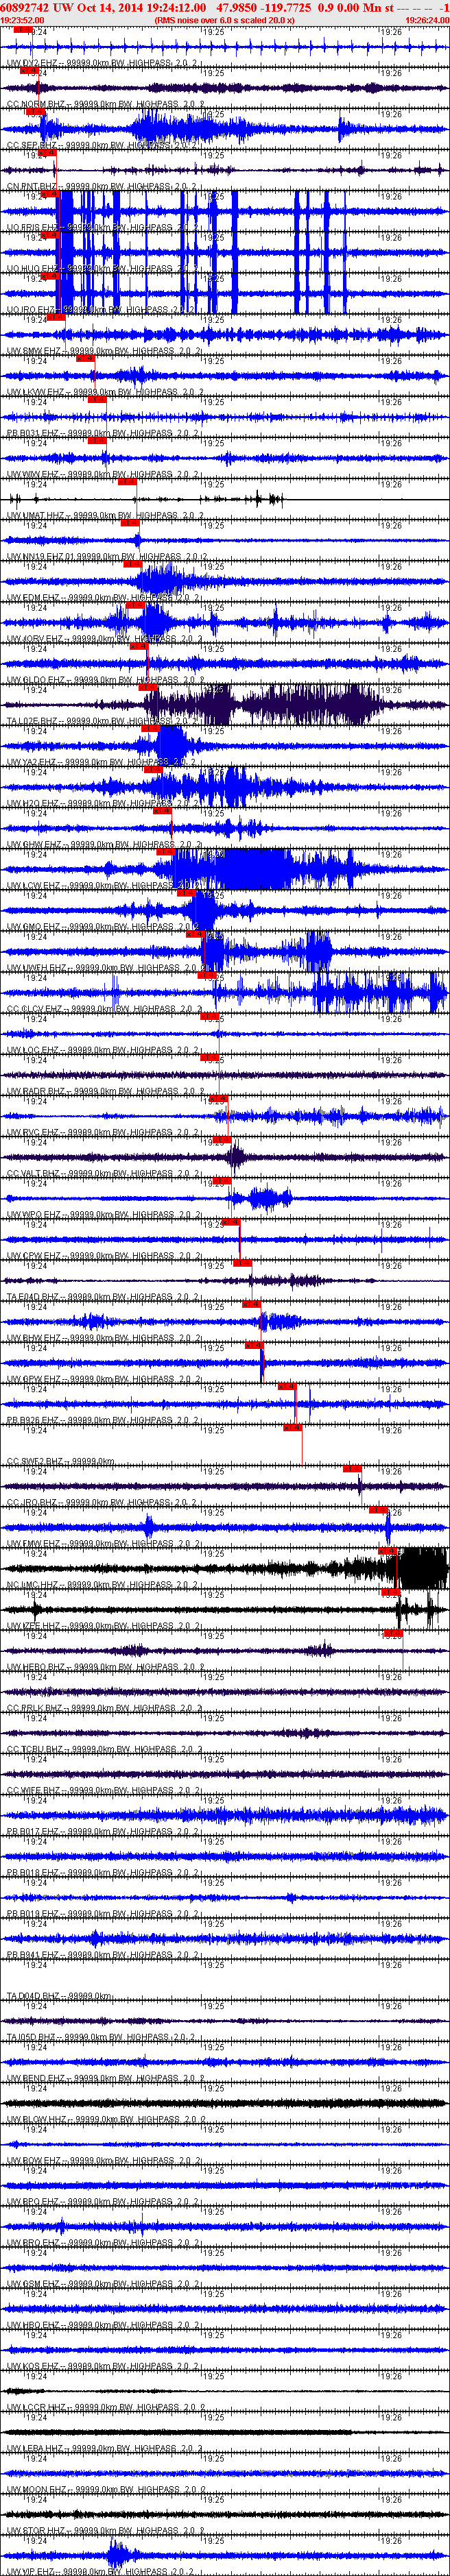Select the UW GLDO EHZ station label
Screen dimensions: 450x2576
[x=105, y=680]
